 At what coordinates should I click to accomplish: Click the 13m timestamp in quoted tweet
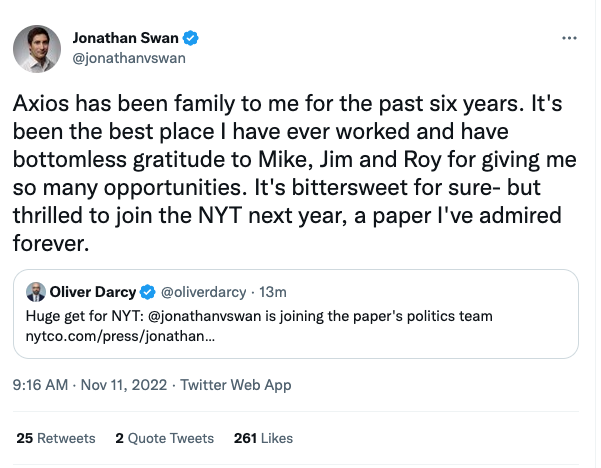coord(273,292)
